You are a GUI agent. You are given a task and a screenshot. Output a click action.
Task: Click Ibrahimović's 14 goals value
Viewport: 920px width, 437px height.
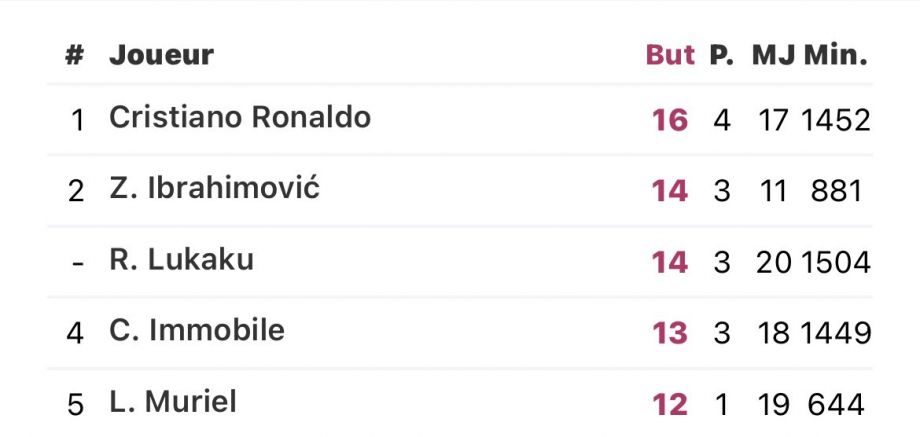click(669, 191)
